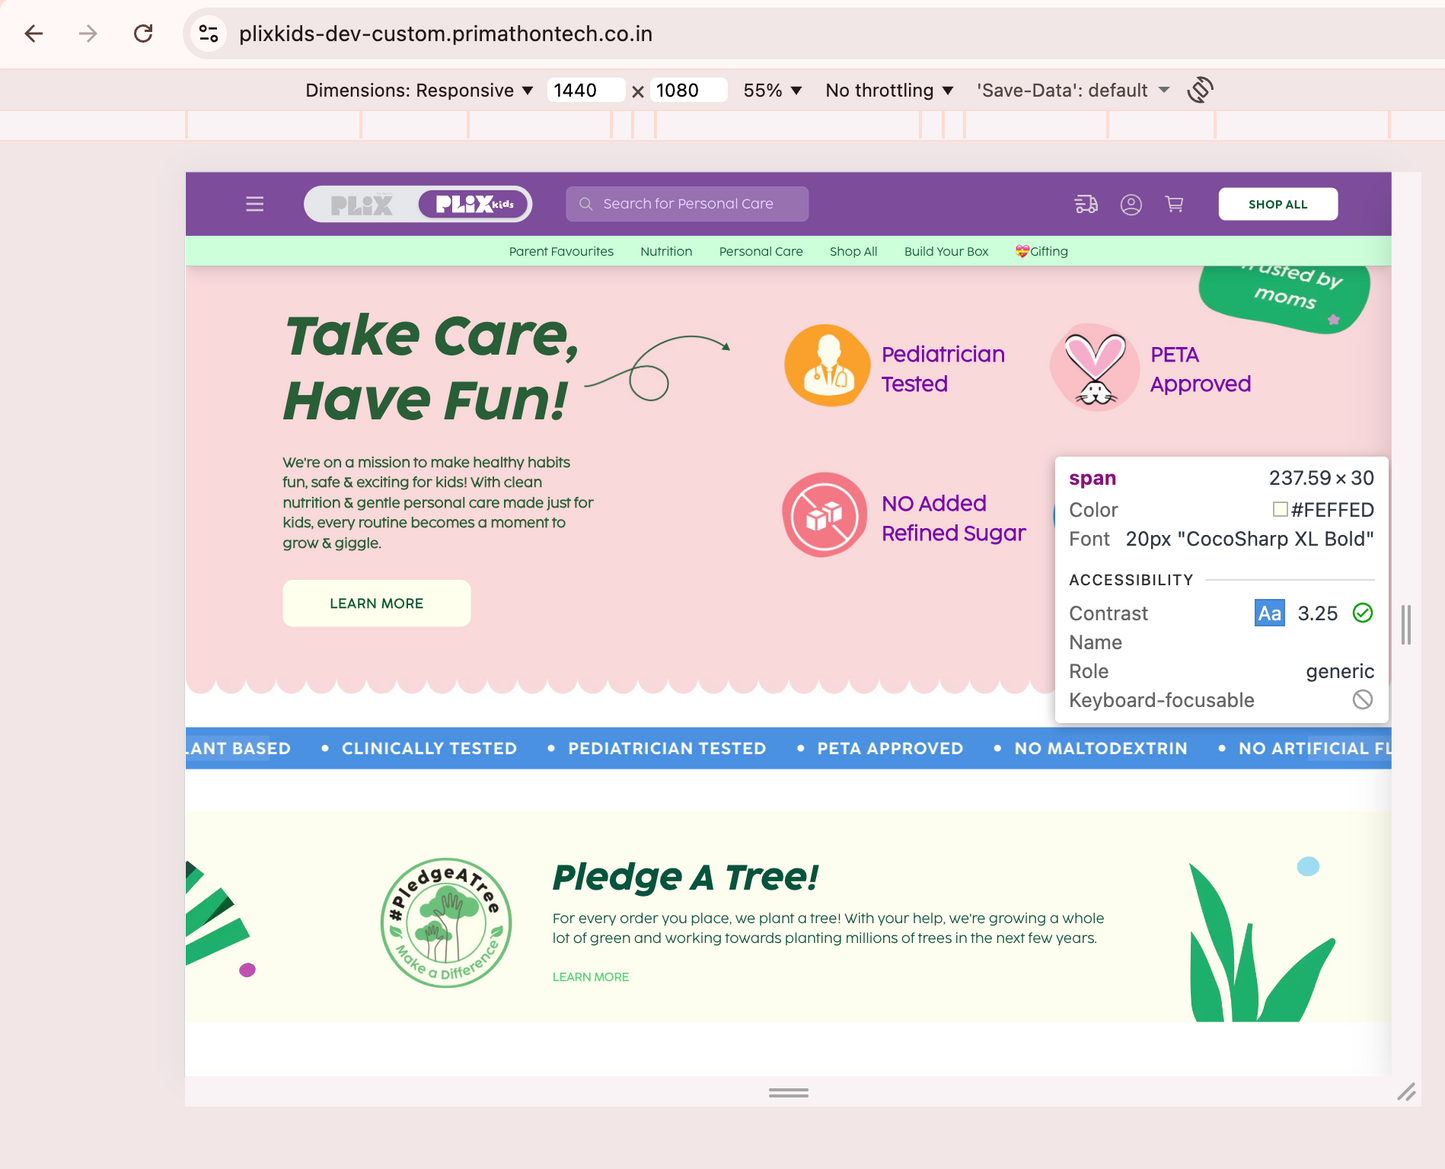
Task: Click the rotate viewport icon
Action: [x=1200, y=90]
